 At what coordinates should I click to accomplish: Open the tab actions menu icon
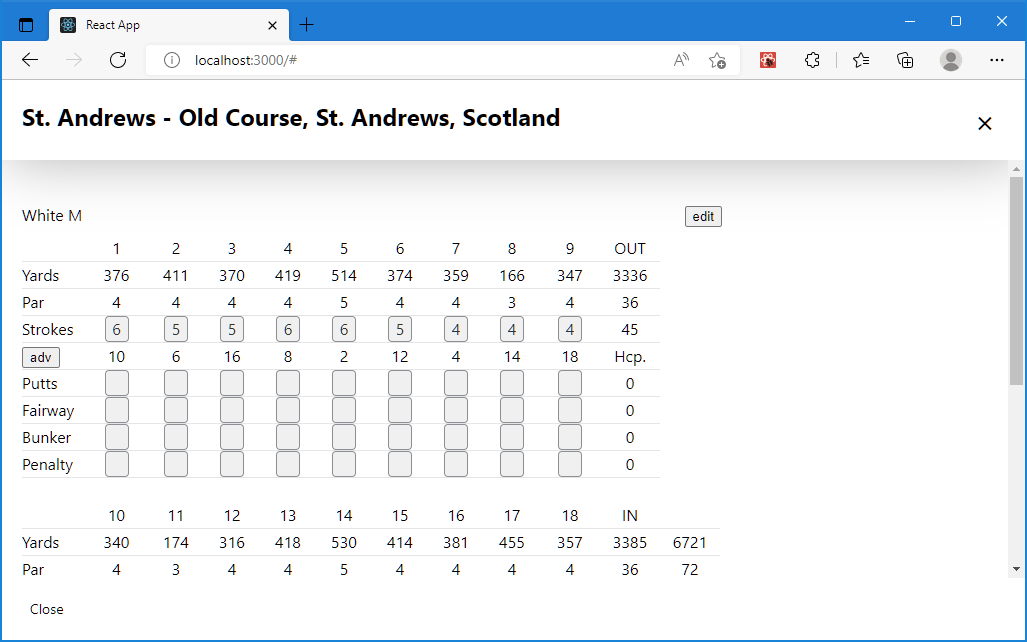pos(26,25)
